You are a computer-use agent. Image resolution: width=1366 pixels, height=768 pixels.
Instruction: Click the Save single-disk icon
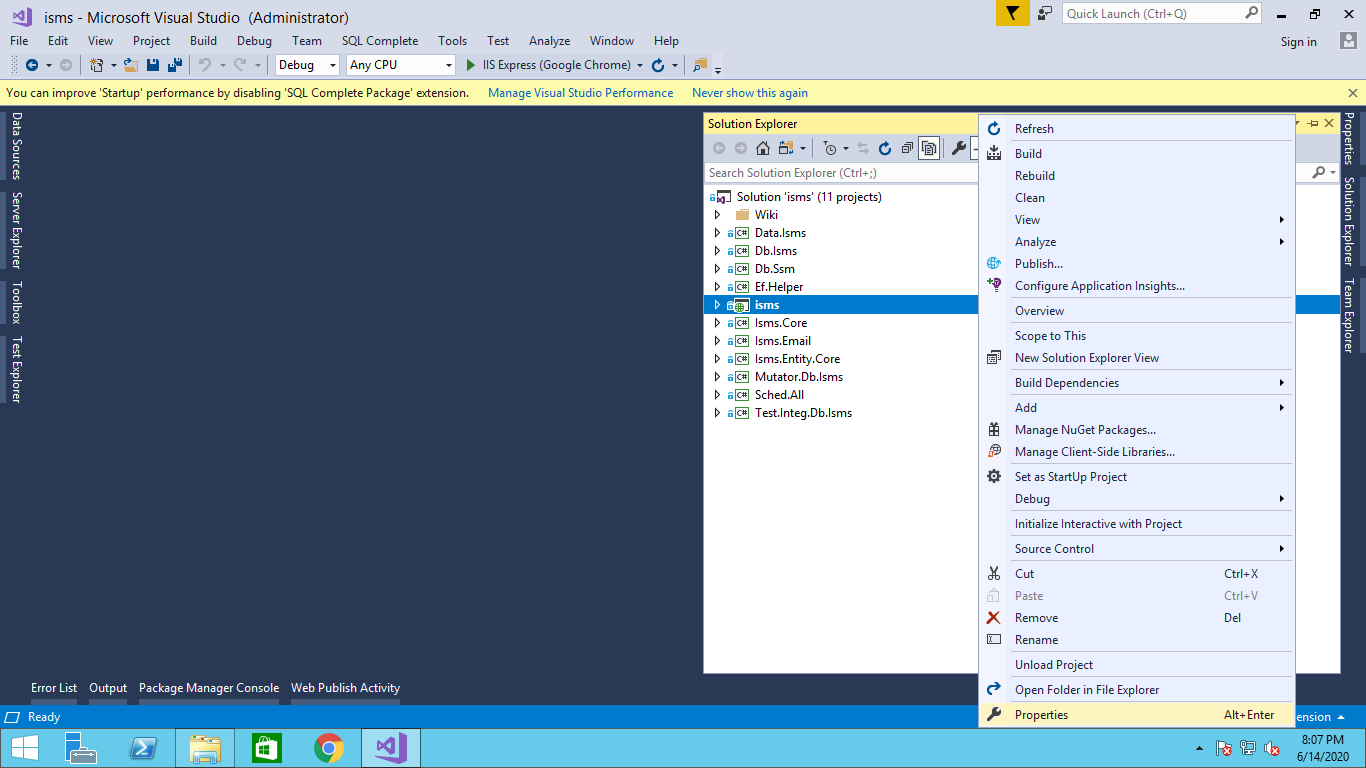point(153,65)
